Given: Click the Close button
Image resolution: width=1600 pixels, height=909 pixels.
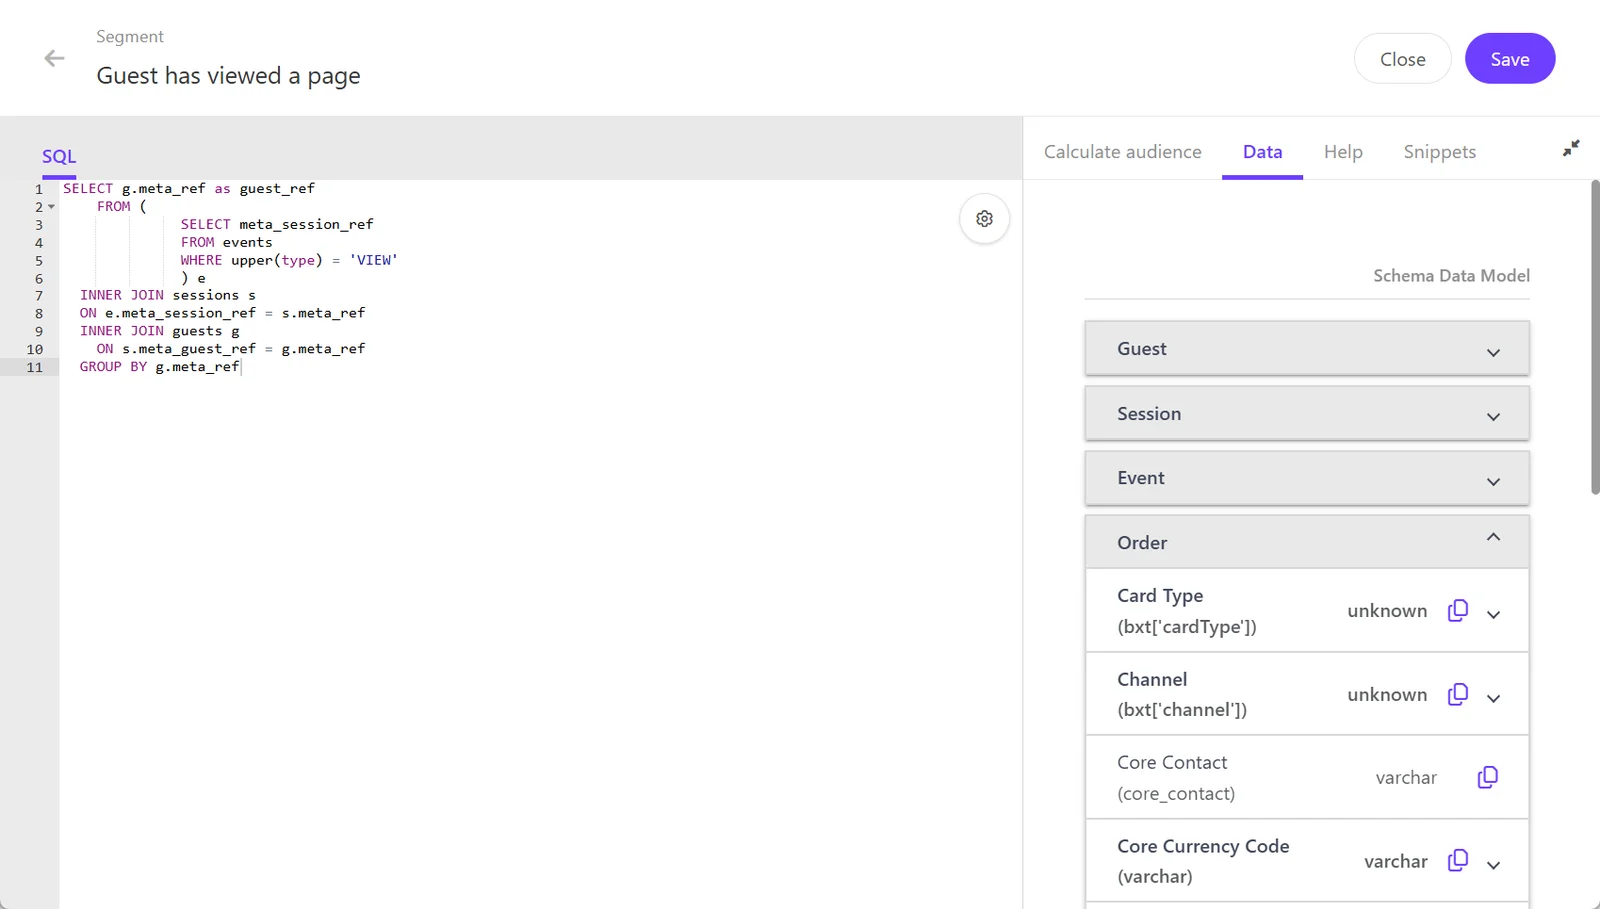Looking at the screenshot, I should click(1402, 59).
